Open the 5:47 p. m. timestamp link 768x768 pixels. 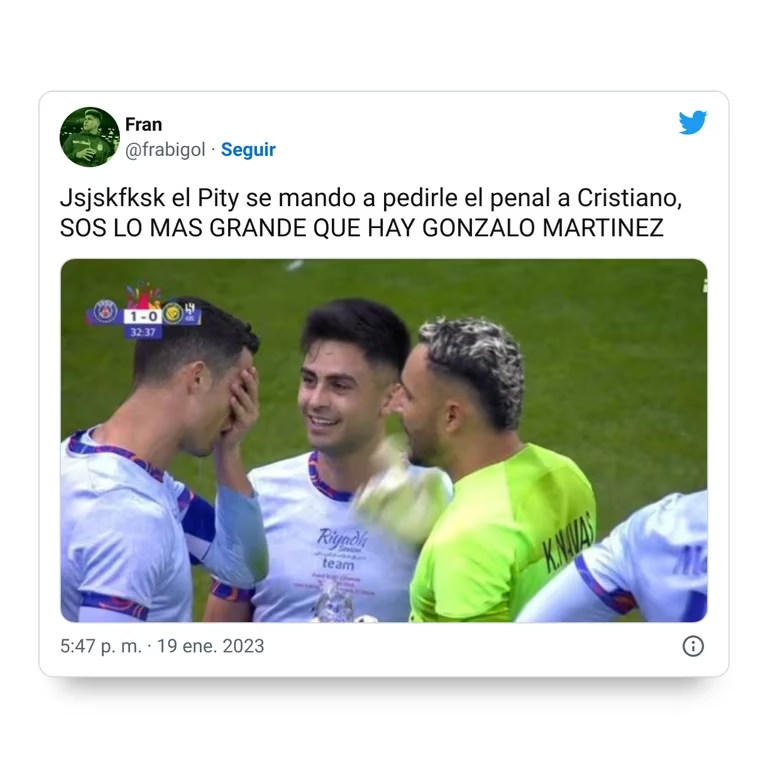coord(101,646)
